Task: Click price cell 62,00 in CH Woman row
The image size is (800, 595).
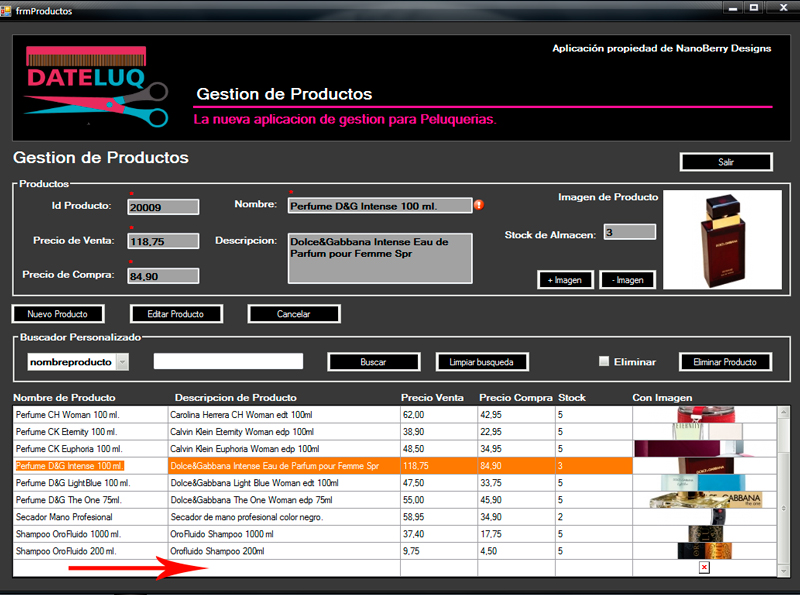Action: tap(439, 414)
